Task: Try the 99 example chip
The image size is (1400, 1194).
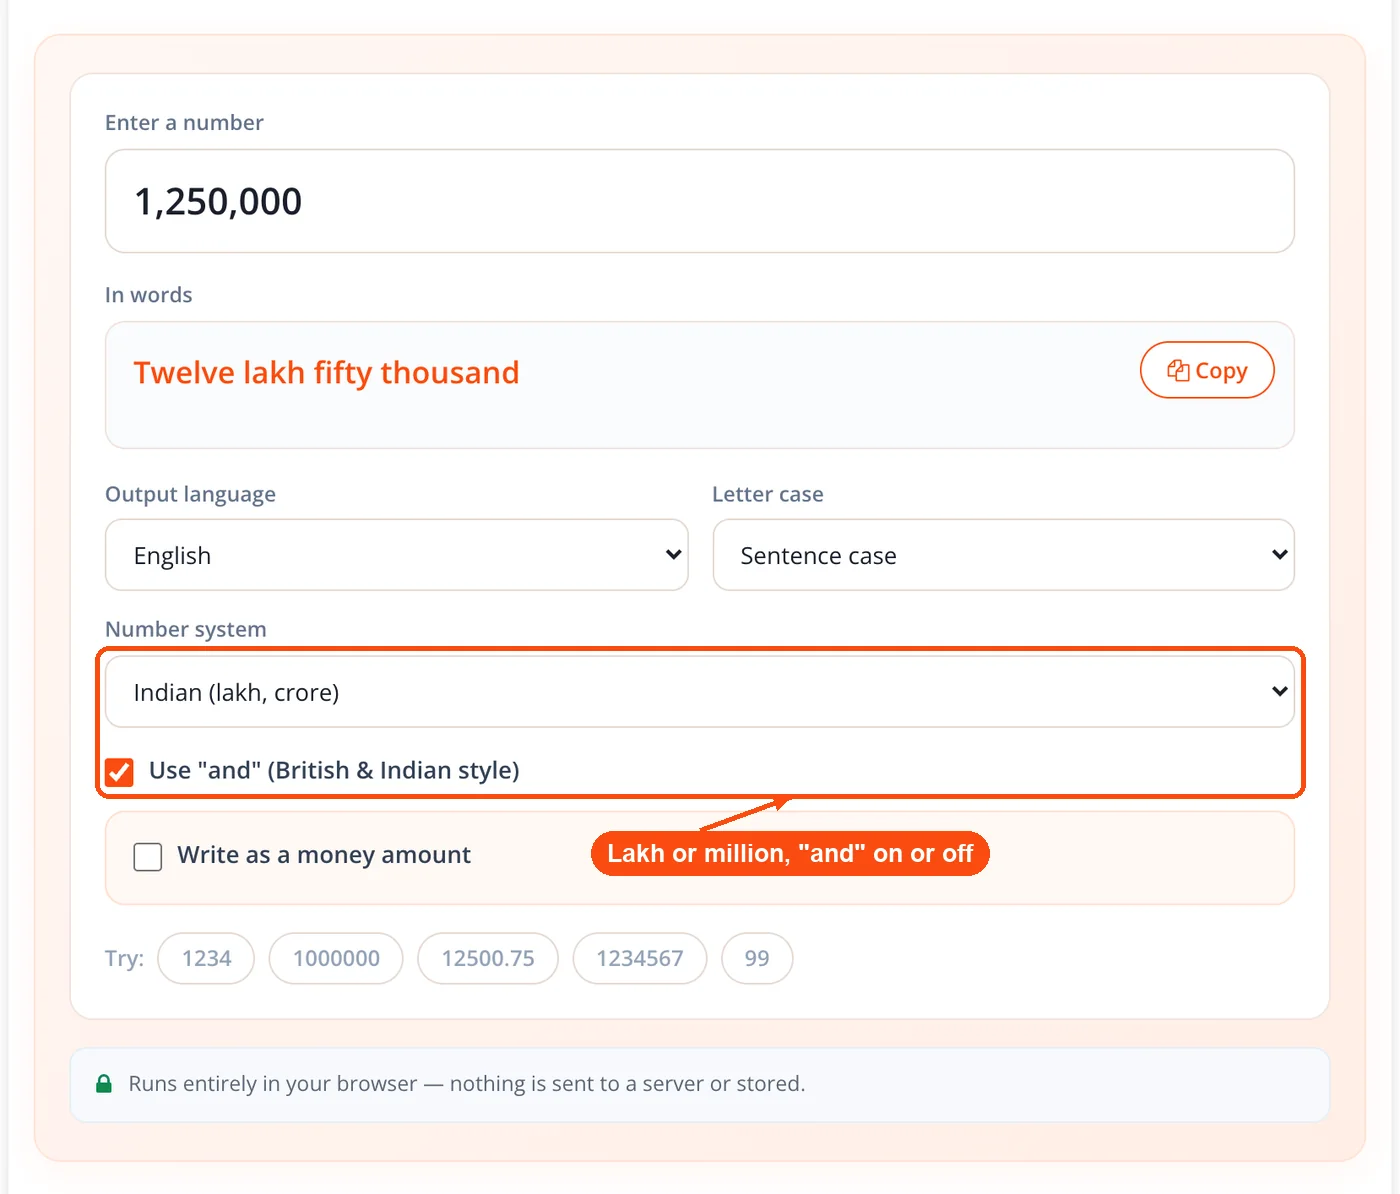Action: point(757,958)
